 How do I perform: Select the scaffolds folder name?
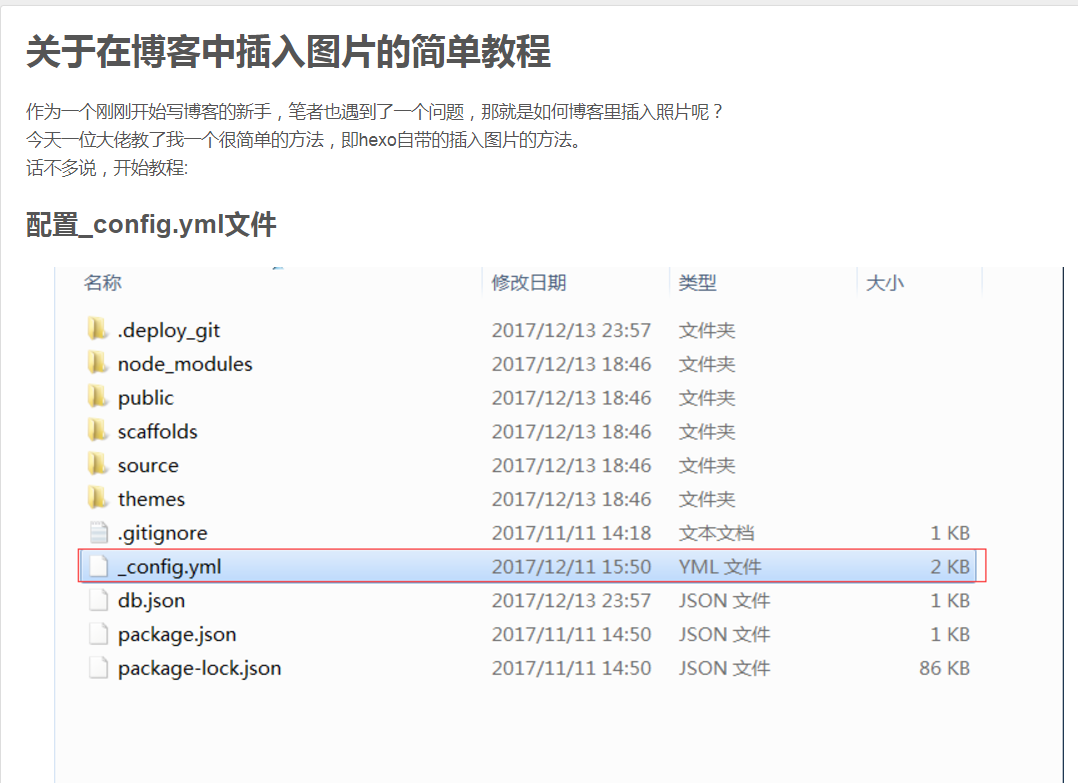point(157,431)
